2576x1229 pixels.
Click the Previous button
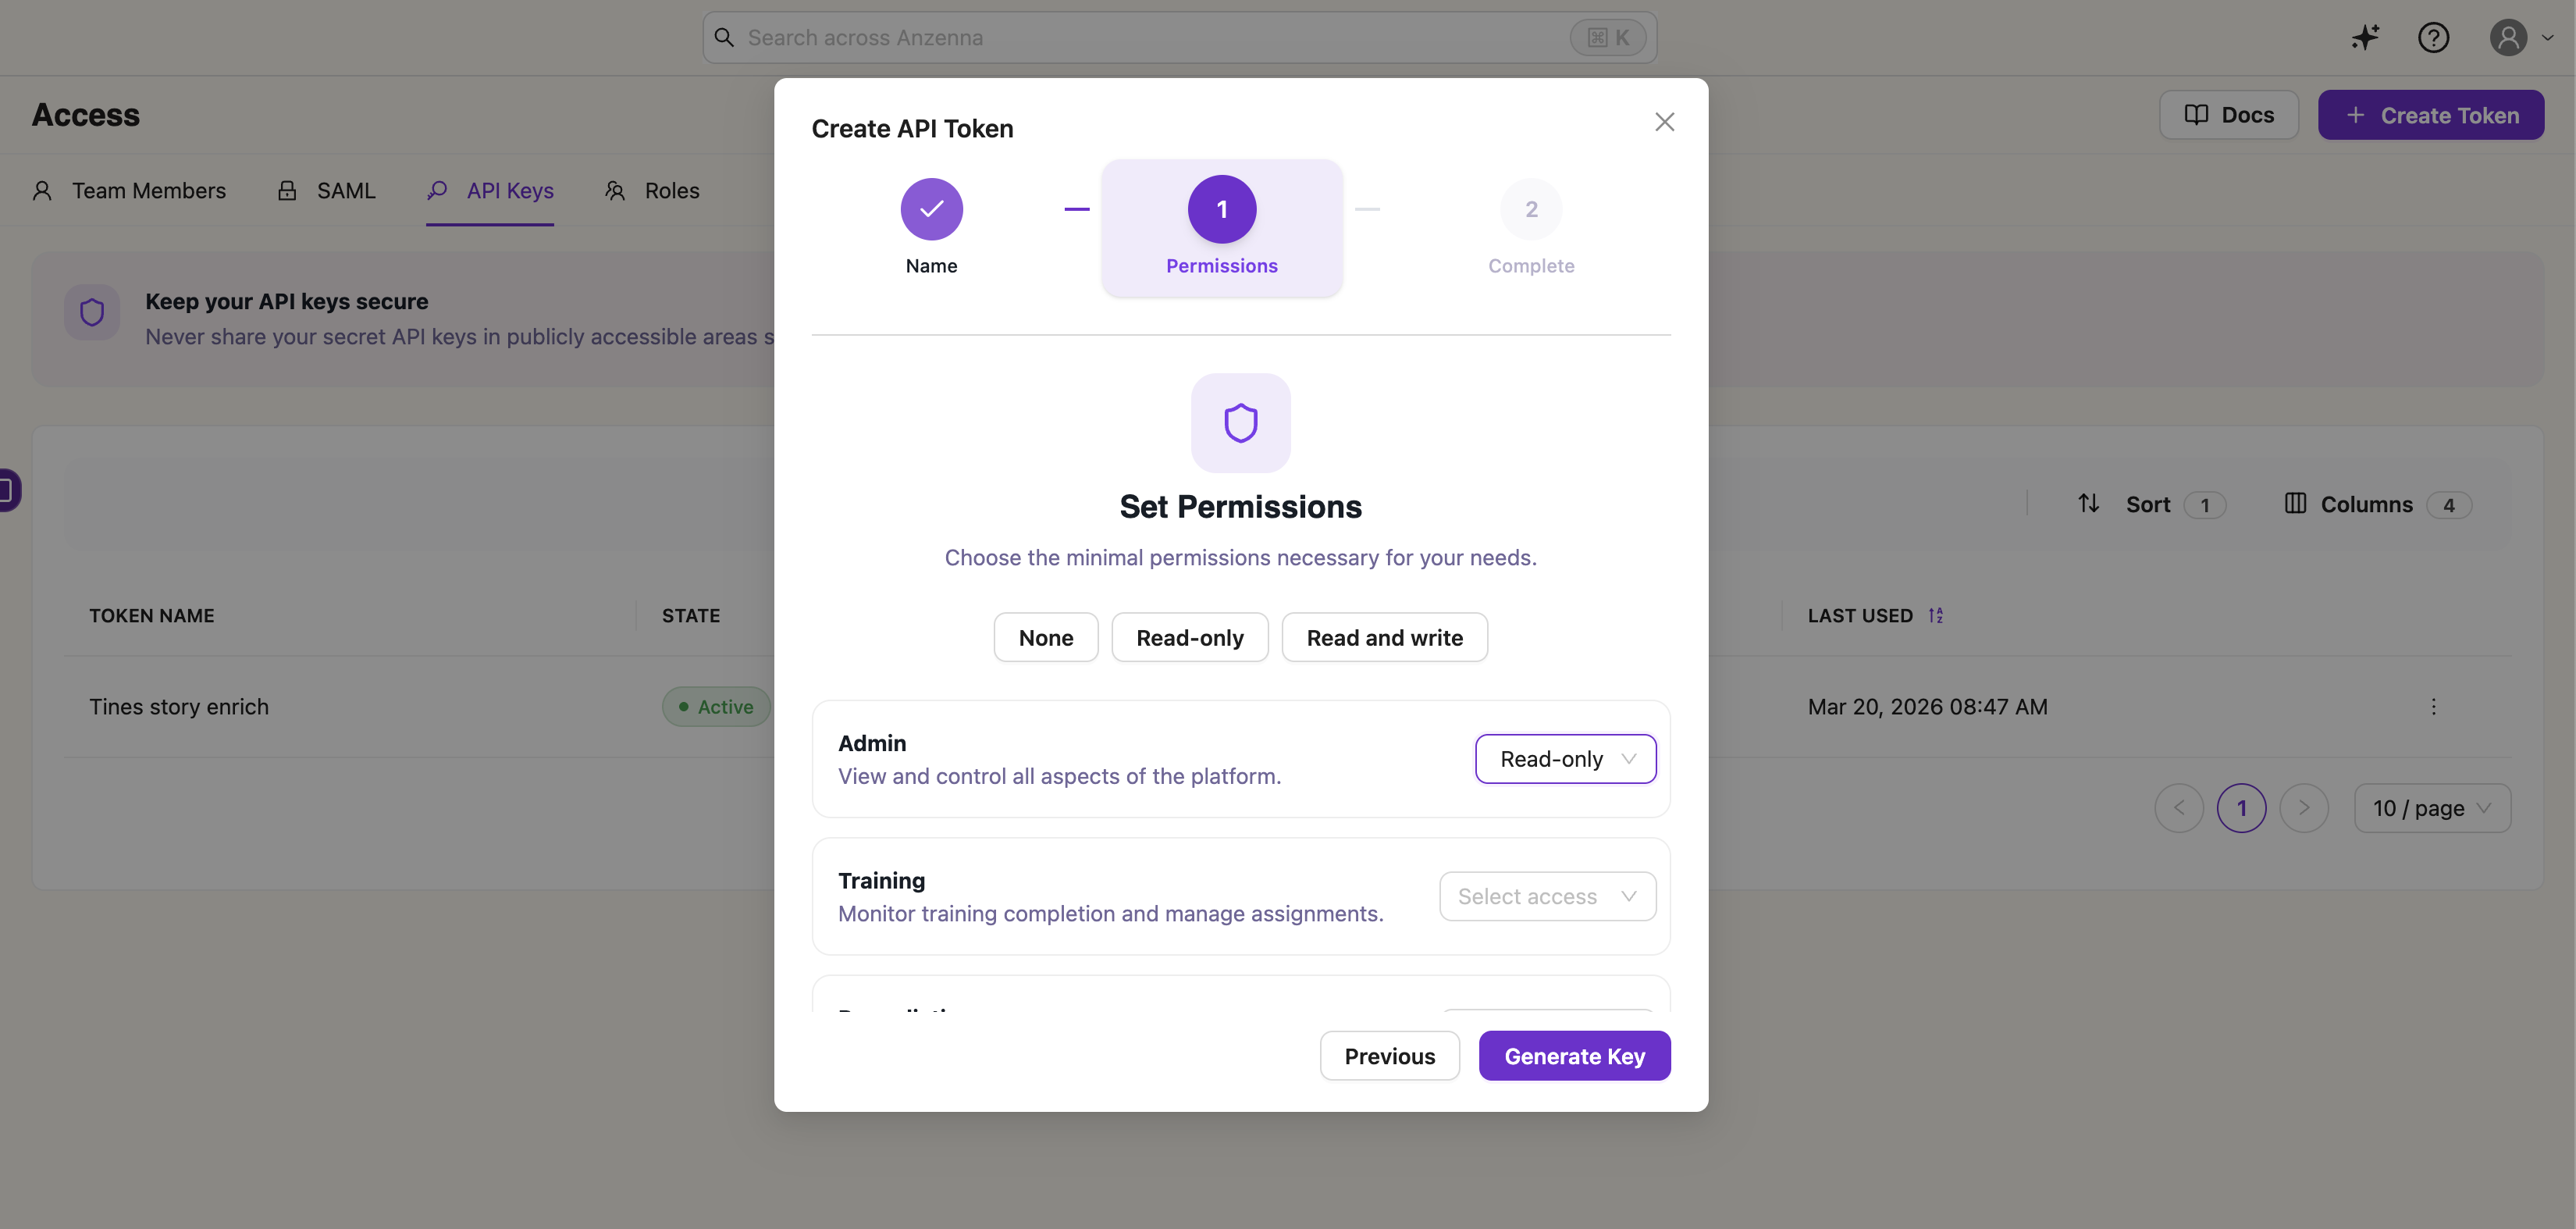click(x=1389, y=1056)
